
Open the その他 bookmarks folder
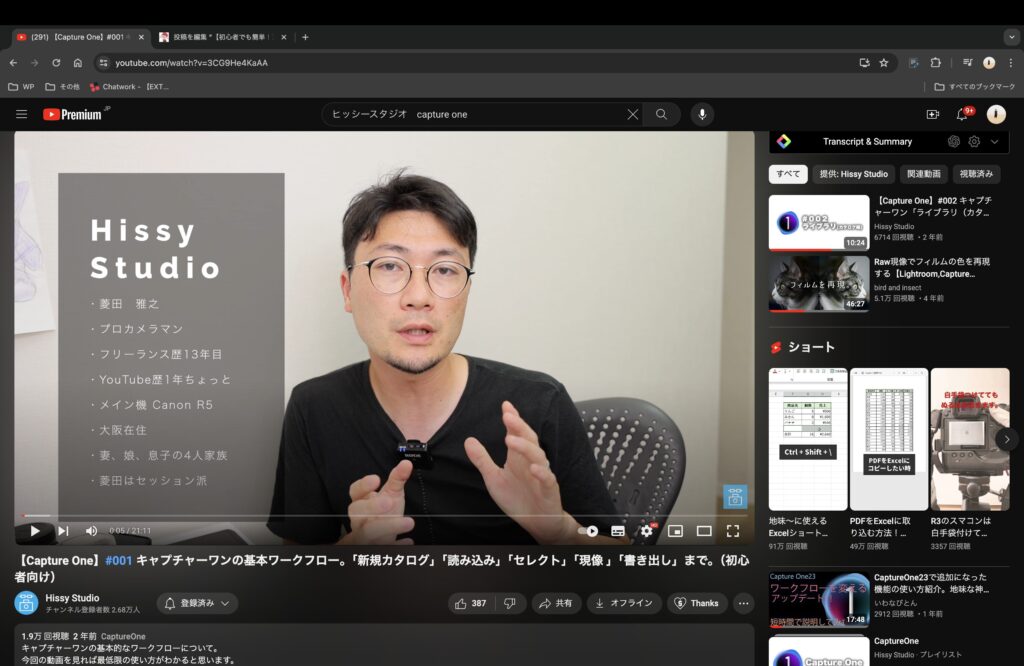pyautogui.click(x=62, y=86)
